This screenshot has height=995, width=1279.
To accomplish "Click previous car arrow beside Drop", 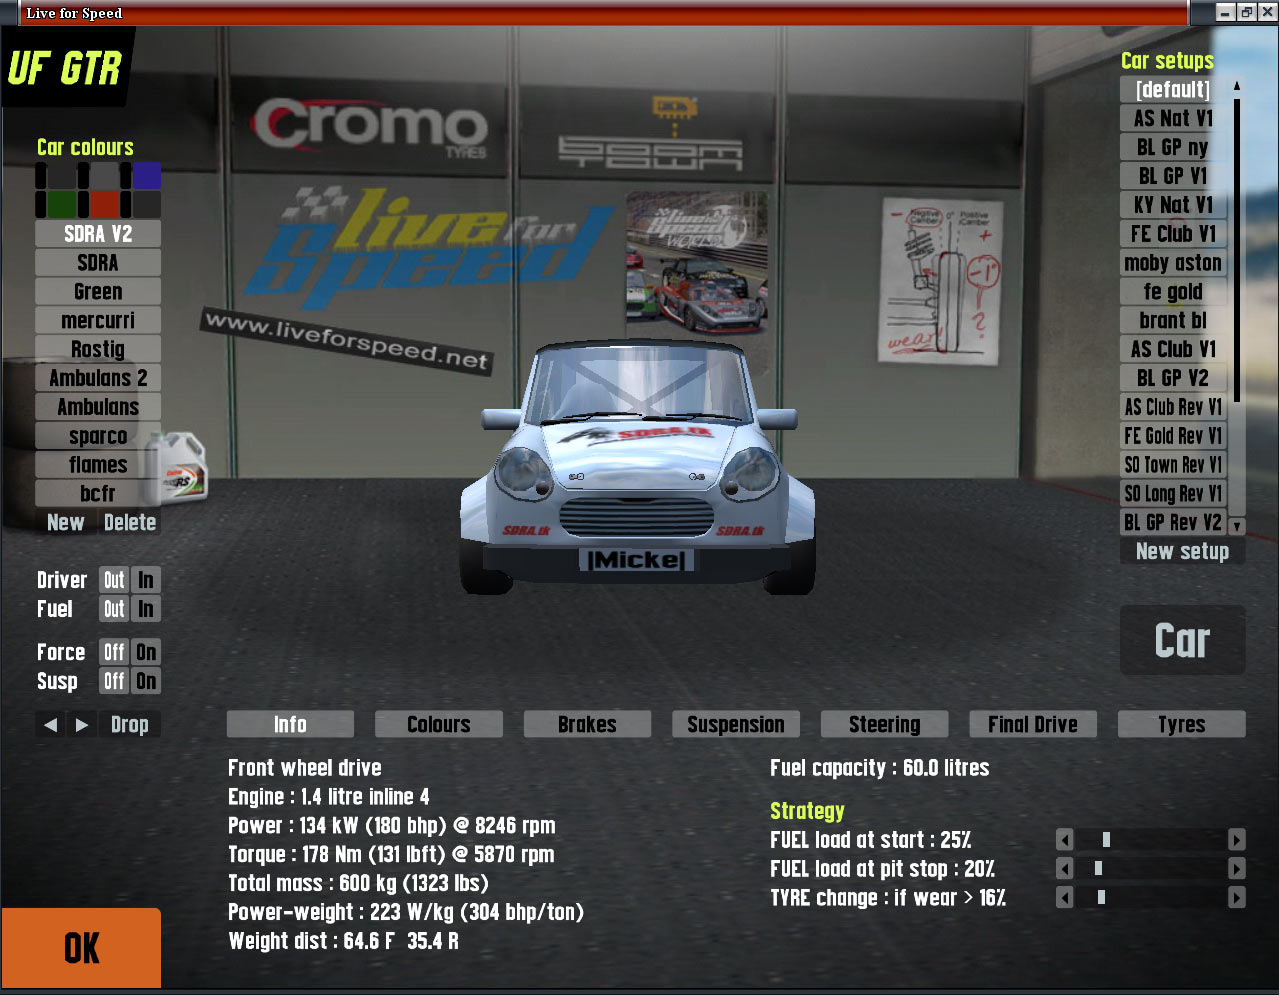I will 51,725.
